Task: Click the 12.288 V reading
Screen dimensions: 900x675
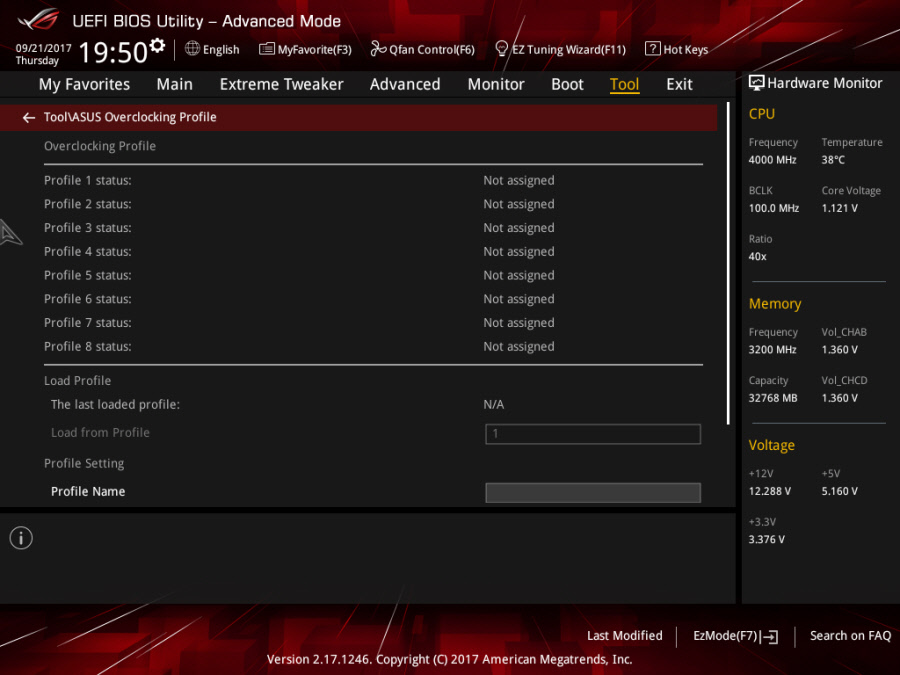Action: pos(770,491)
